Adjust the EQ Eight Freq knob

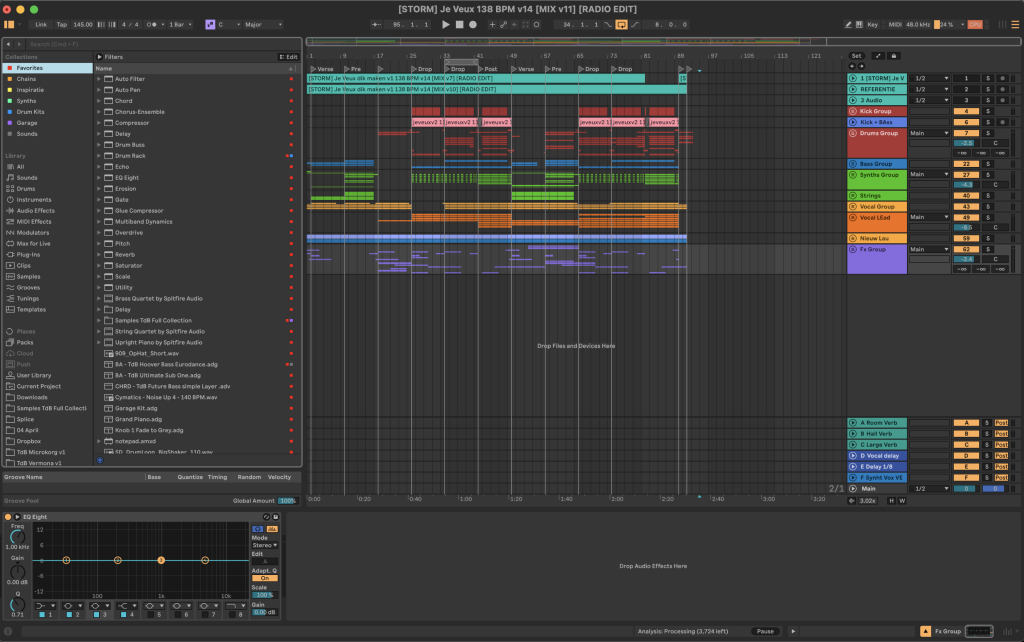pyautogui.click(x=17, y=538)
